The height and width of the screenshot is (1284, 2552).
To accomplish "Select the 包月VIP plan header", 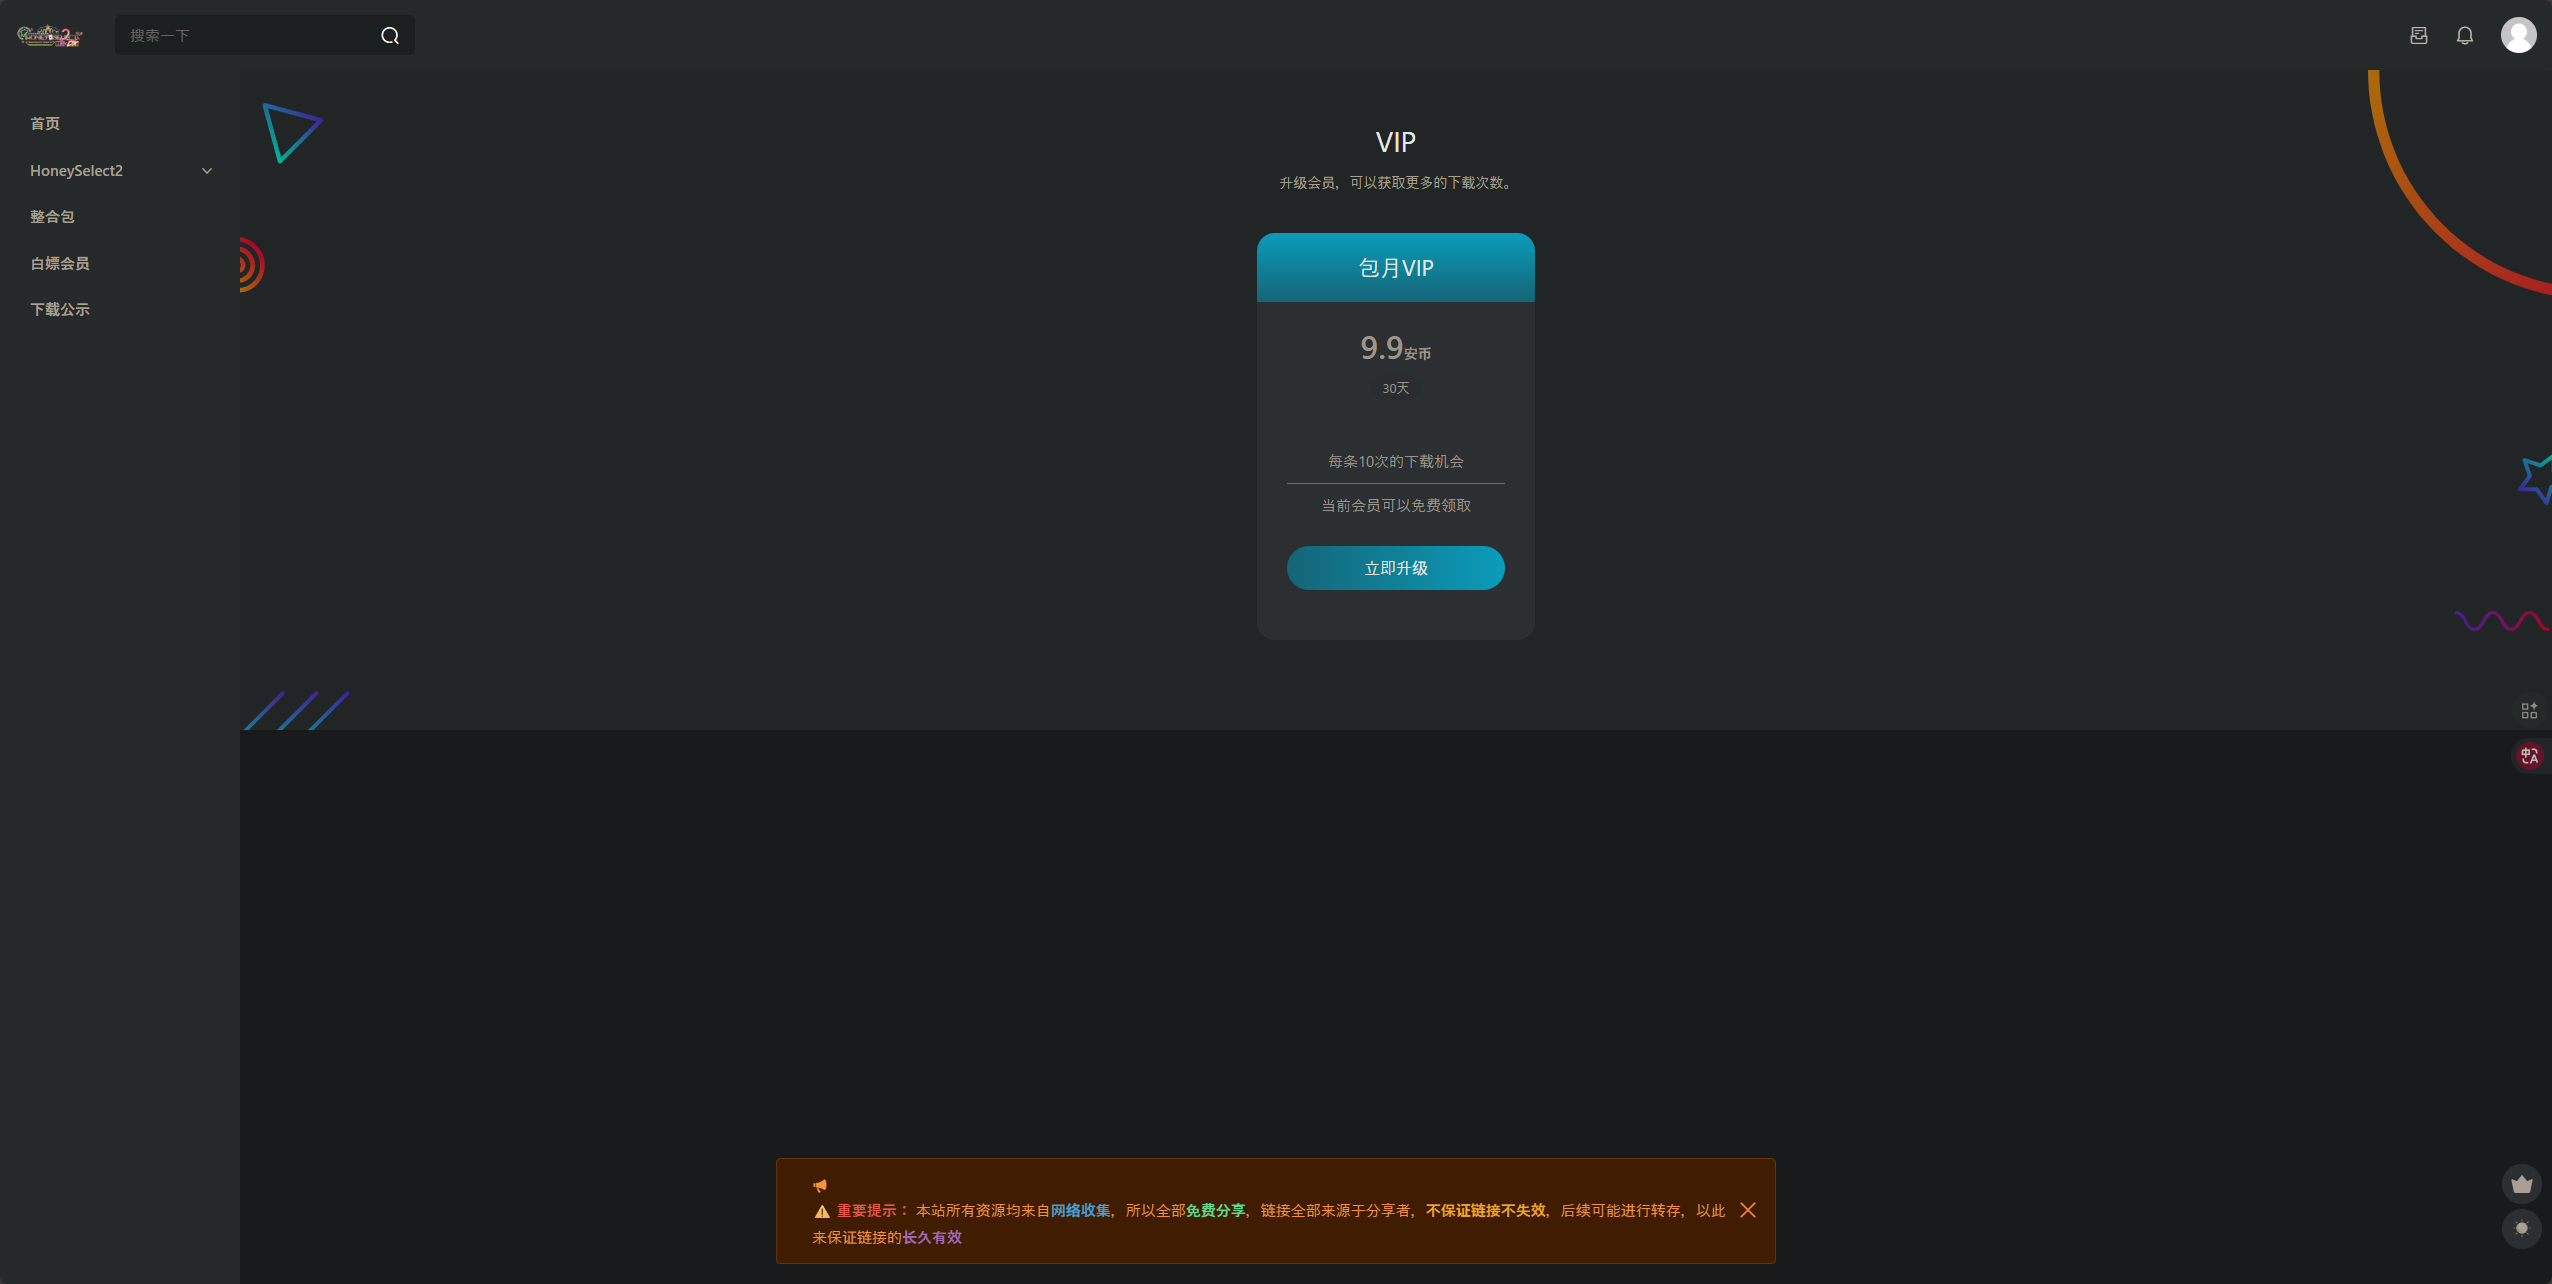I will [x=1395, y=268].
